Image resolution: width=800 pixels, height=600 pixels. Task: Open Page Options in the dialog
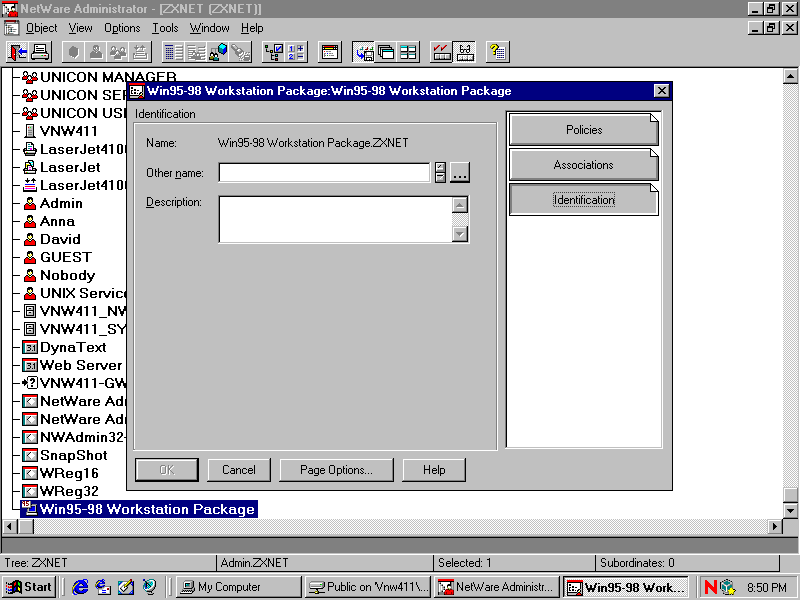(x=336, y=470)
